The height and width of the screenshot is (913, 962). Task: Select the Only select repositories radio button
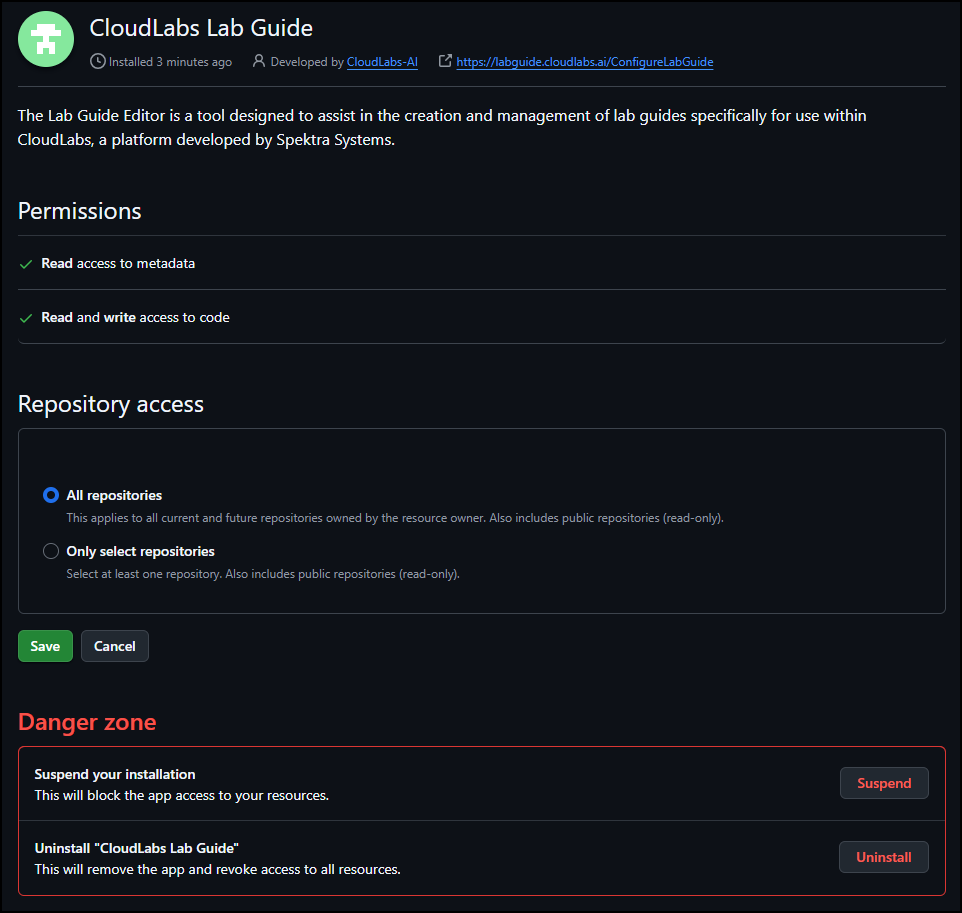click(51, 551)
